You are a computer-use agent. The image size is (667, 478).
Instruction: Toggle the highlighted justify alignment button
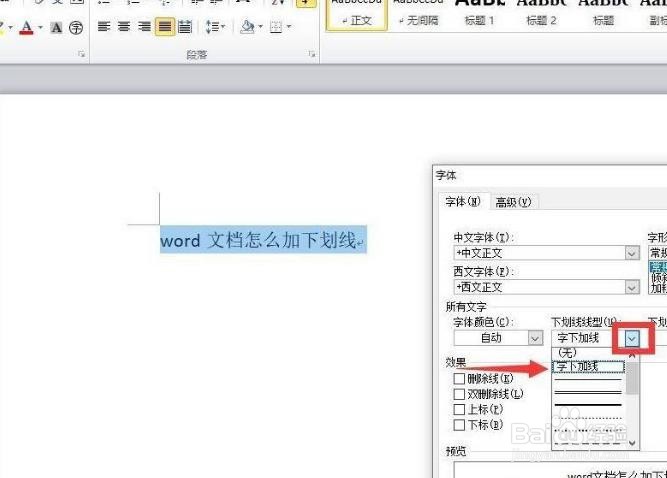click(165, 27)
